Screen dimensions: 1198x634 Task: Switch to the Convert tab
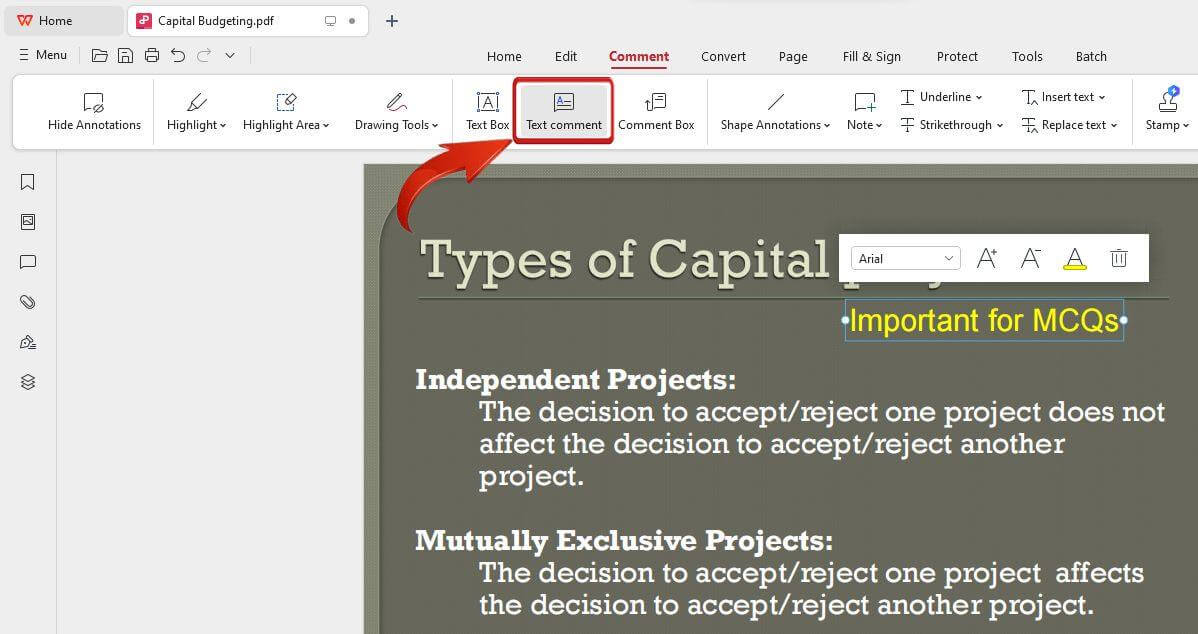coord(723,56)
